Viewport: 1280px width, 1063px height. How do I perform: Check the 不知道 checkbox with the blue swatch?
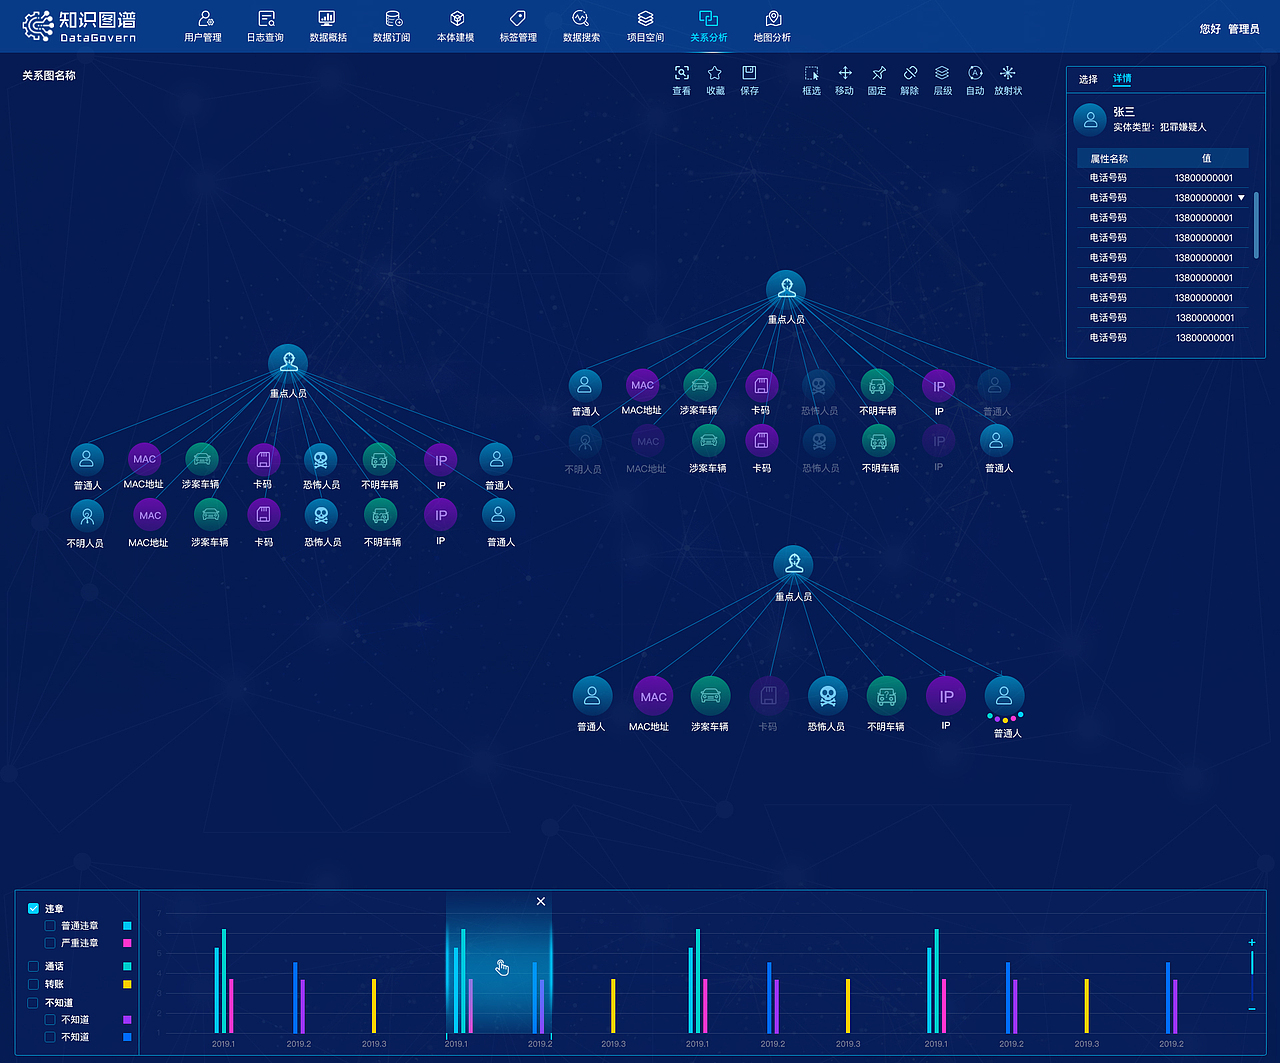click(50, 1037)
